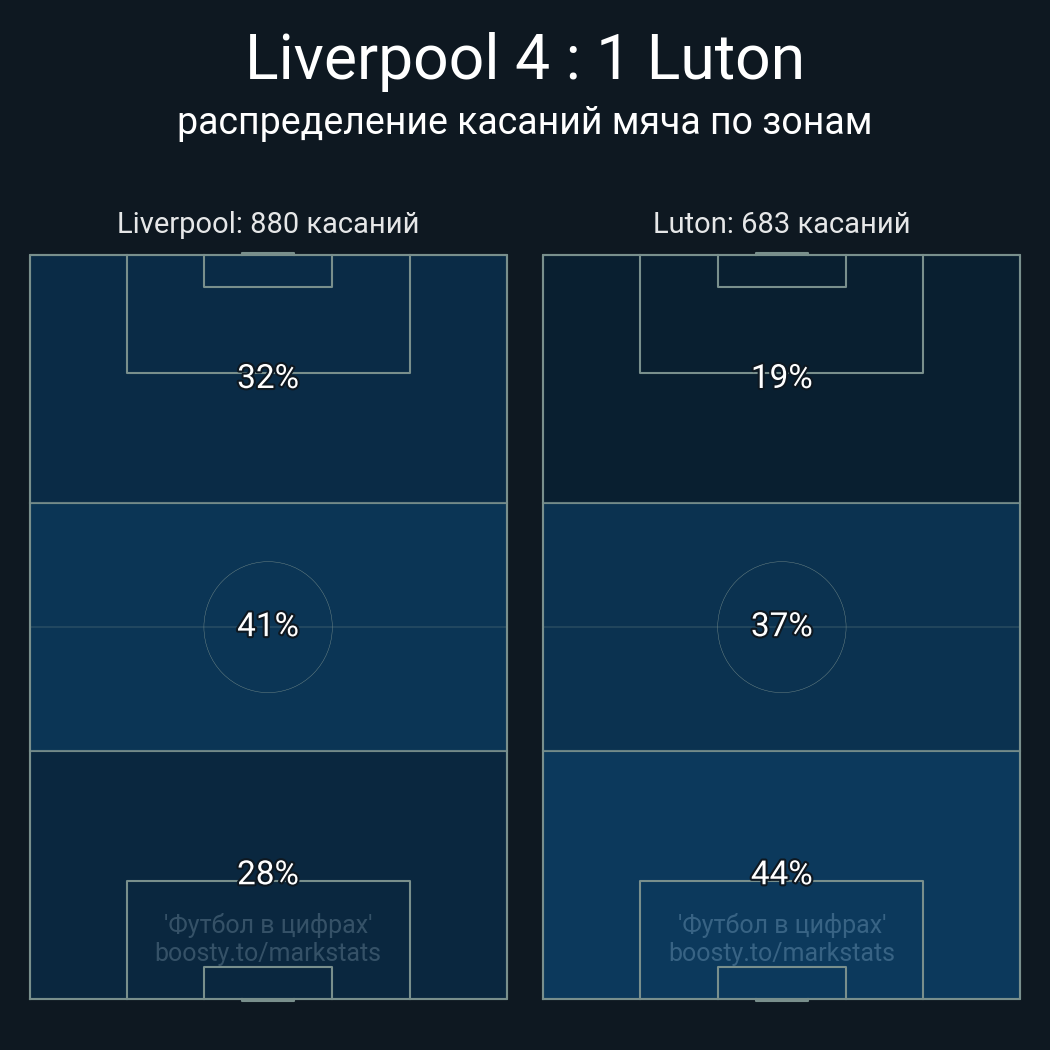Click the bottom six-yard box on Luton pitch
Screen dimensions: 1050x1050
click(781, 982)
